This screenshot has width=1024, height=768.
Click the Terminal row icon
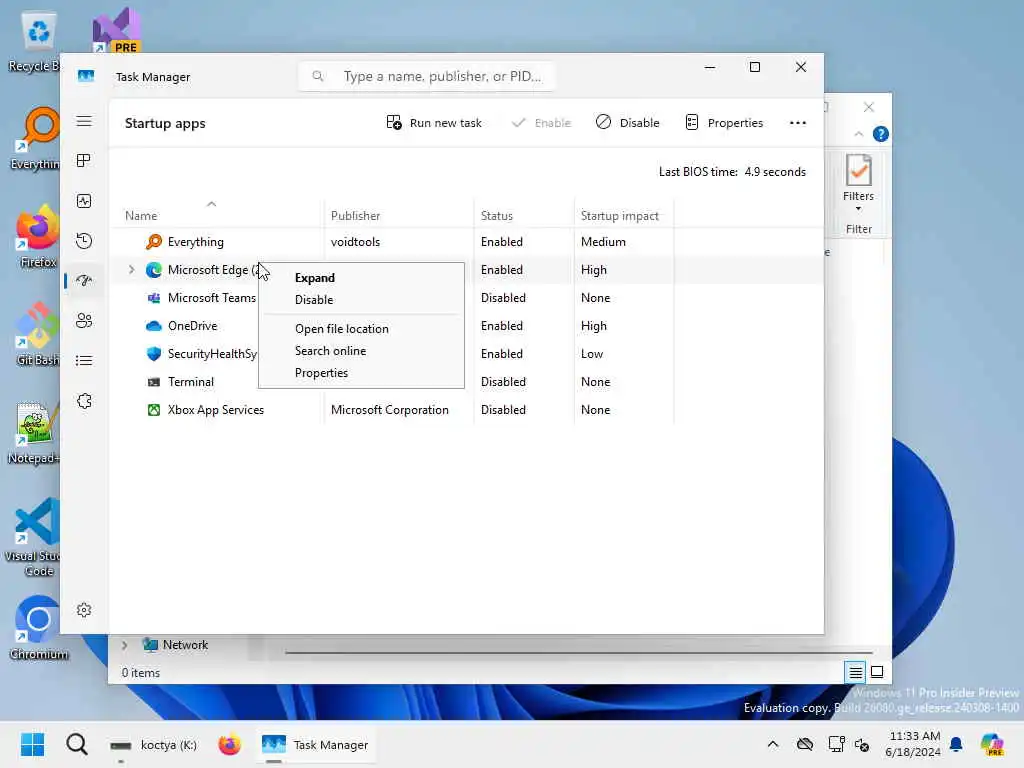pos(153,382)
